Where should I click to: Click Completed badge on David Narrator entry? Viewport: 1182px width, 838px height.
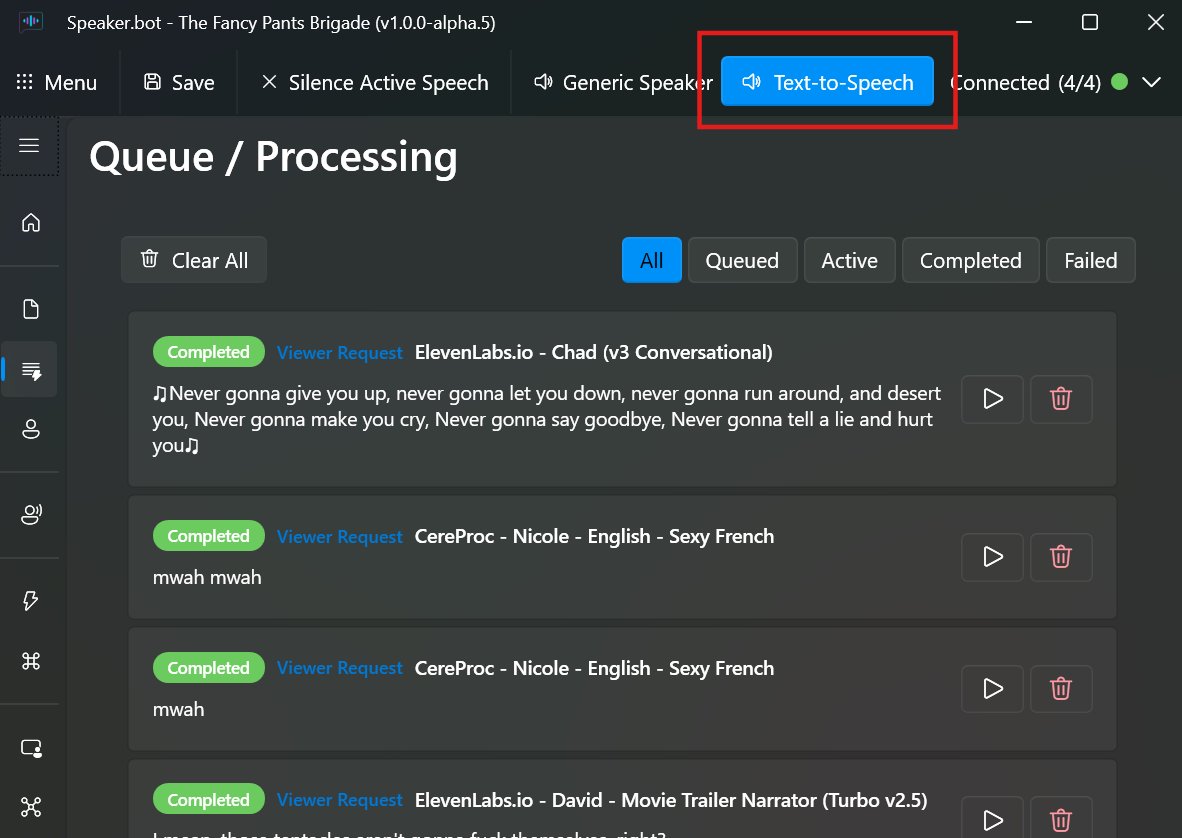[x=209, y=800]
